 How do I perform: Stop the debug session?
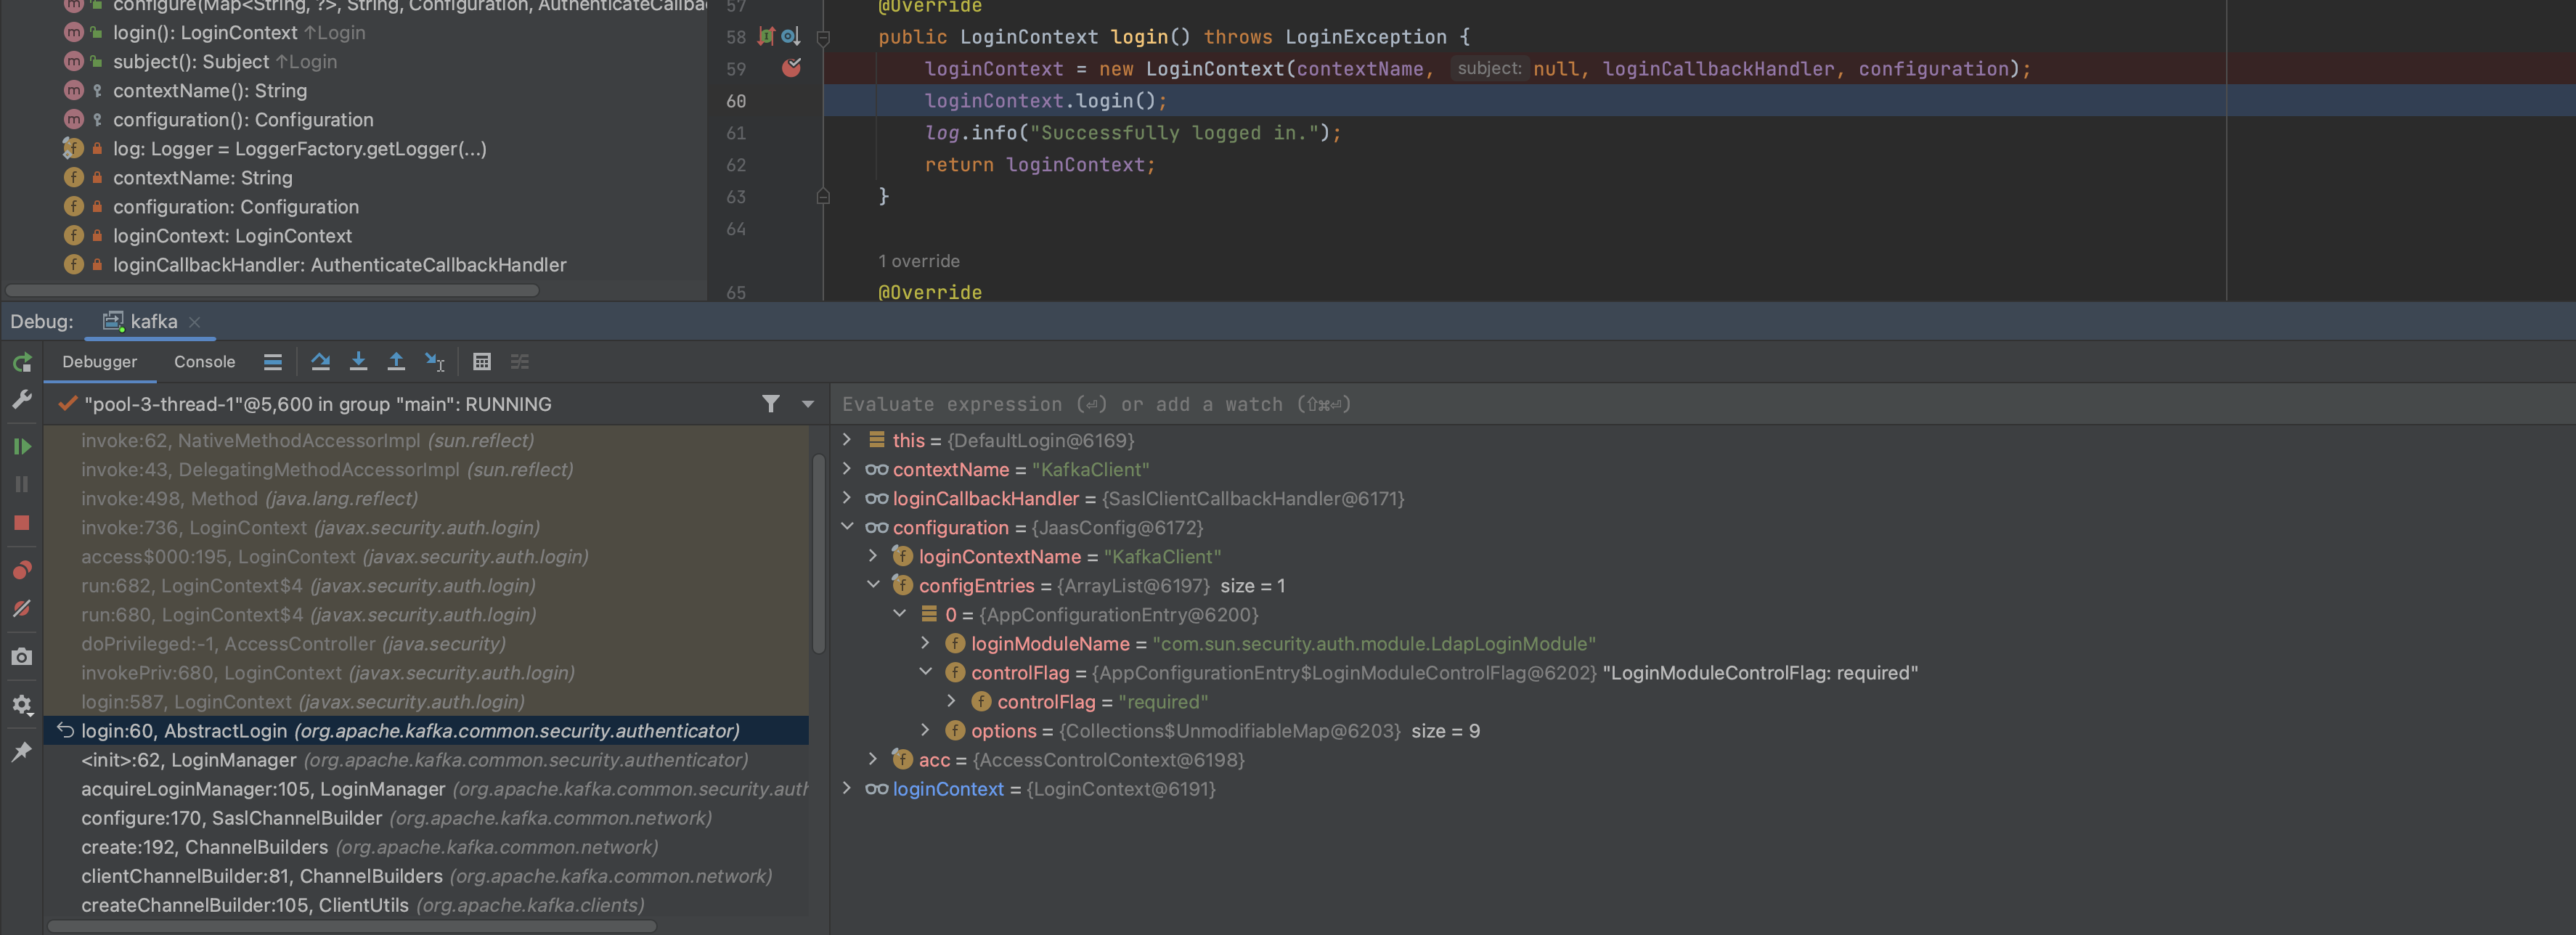pyautogui.click(x=22, y=523)
